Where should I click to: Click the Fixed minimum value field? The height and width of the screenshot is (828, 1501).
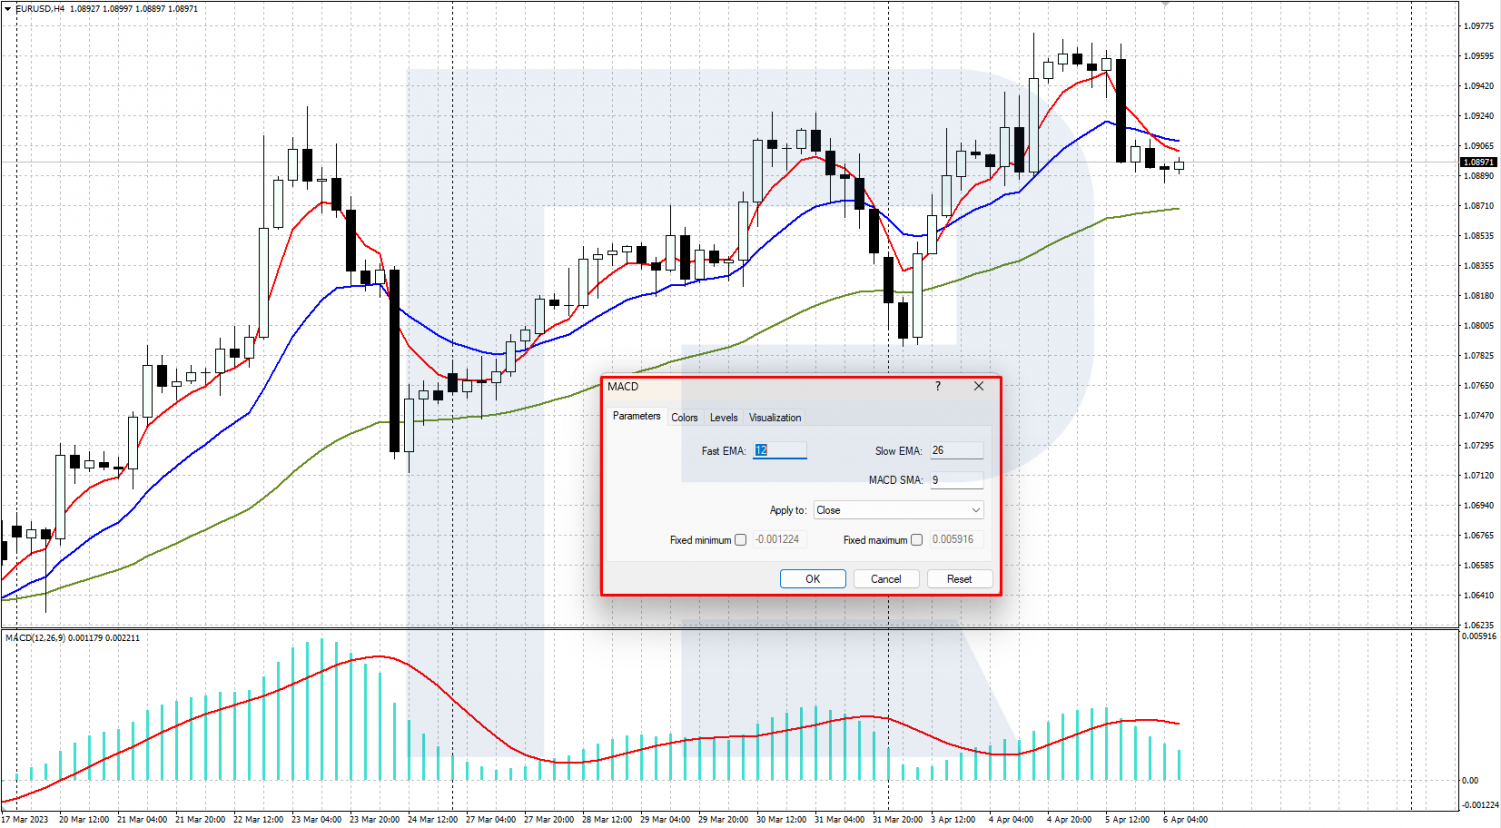(x=779, y=539)
